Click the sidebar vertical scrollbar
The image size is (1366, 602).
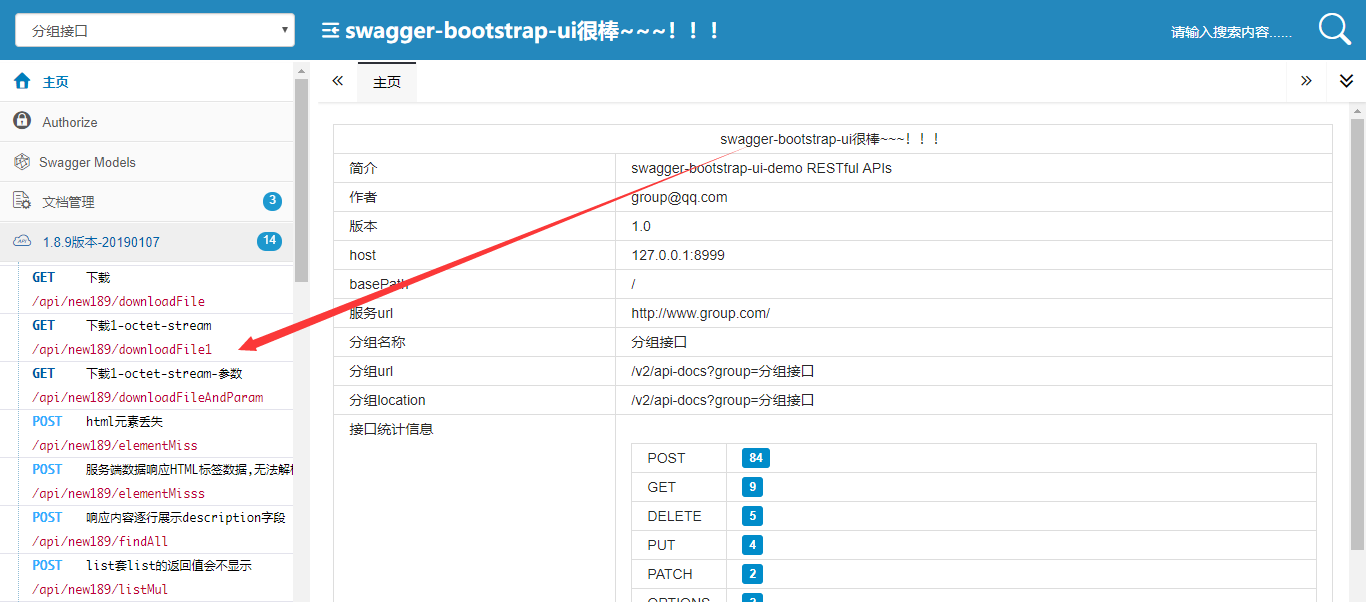tap(301, 181)
